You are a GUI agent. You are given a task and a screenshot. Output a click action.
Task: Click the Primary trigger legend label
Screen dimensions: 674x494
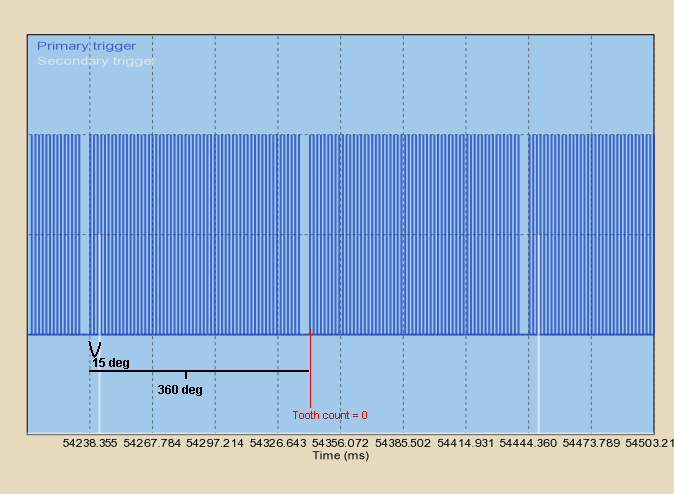tap(86, 46)
